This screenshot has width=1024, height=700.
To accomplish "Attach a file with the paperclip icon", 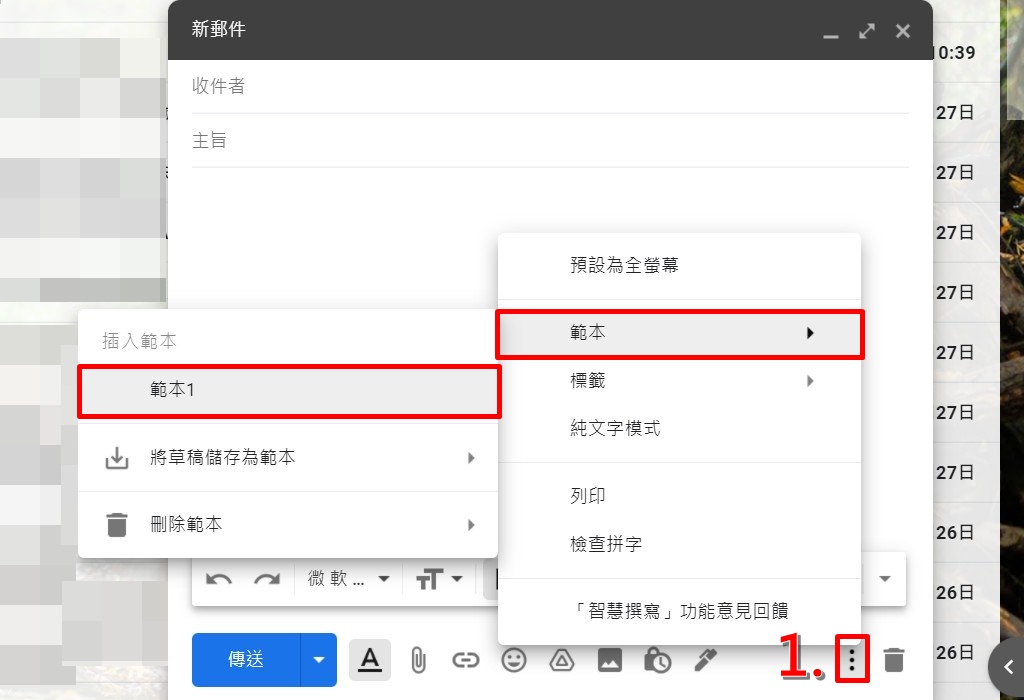I will (418, 661).
